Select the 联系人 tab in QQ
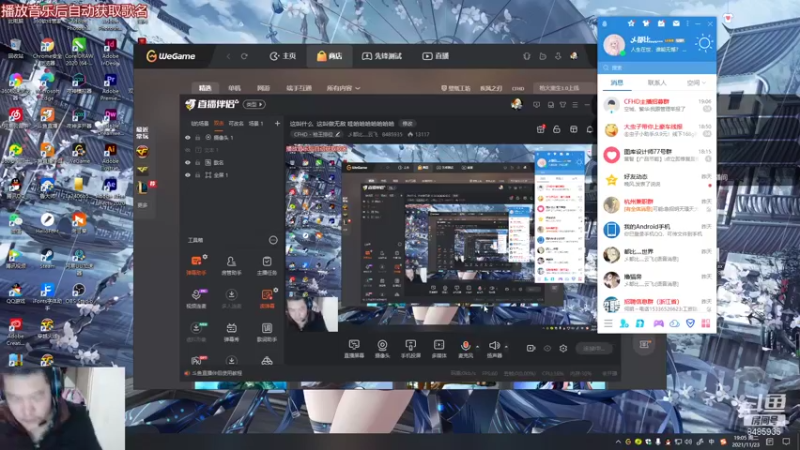800x450 pixels. click(657, 83)
